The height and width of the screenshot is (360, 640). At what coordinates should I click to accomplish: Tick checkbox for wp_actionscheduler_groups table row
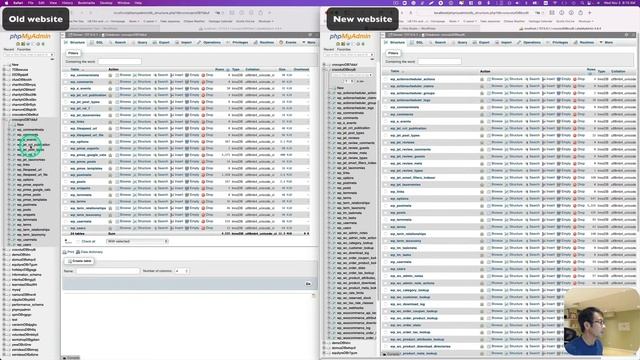click(x=386, y=93)
